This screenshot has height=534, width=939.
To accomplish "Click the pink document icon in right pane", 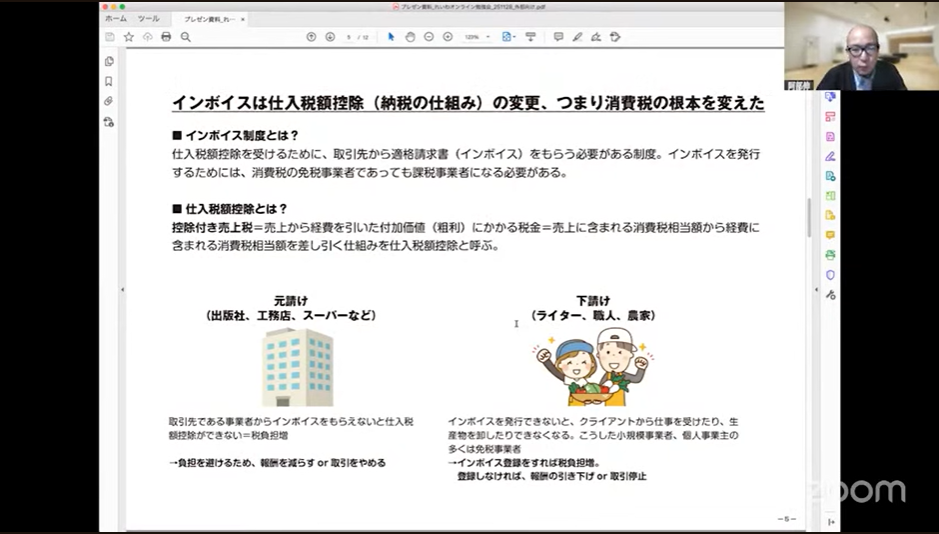I will coord(830,136).
